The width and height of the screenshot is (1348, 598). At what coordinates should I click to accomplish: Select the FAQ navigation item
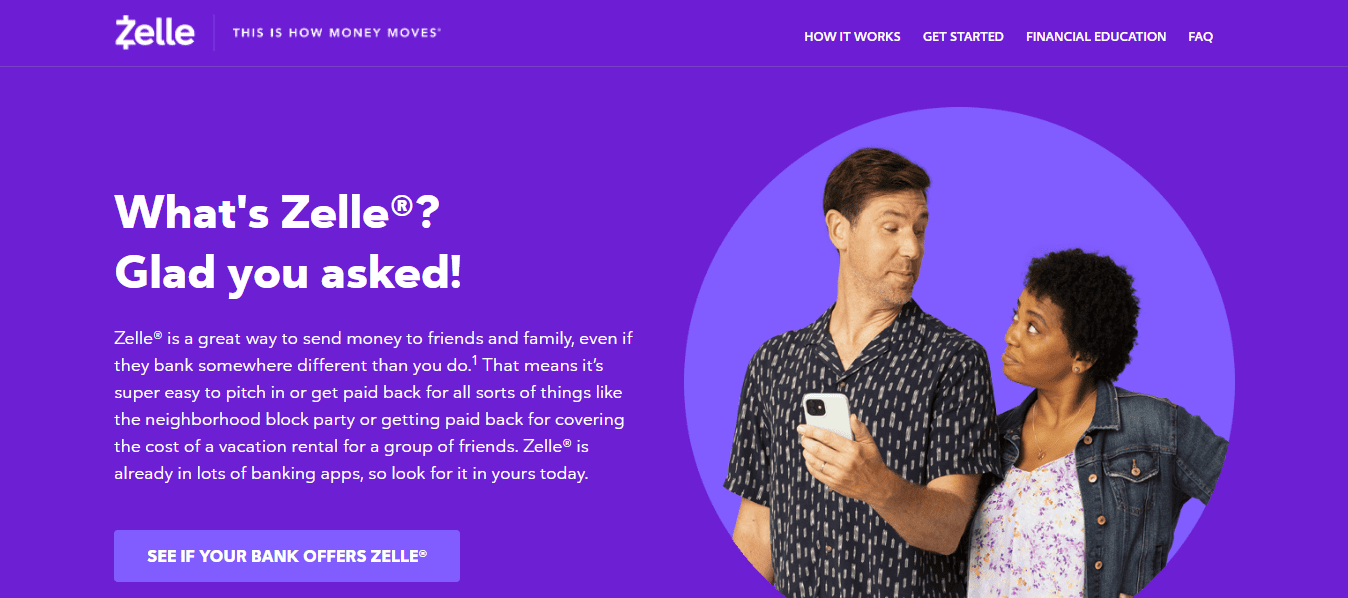point(1201,37)
